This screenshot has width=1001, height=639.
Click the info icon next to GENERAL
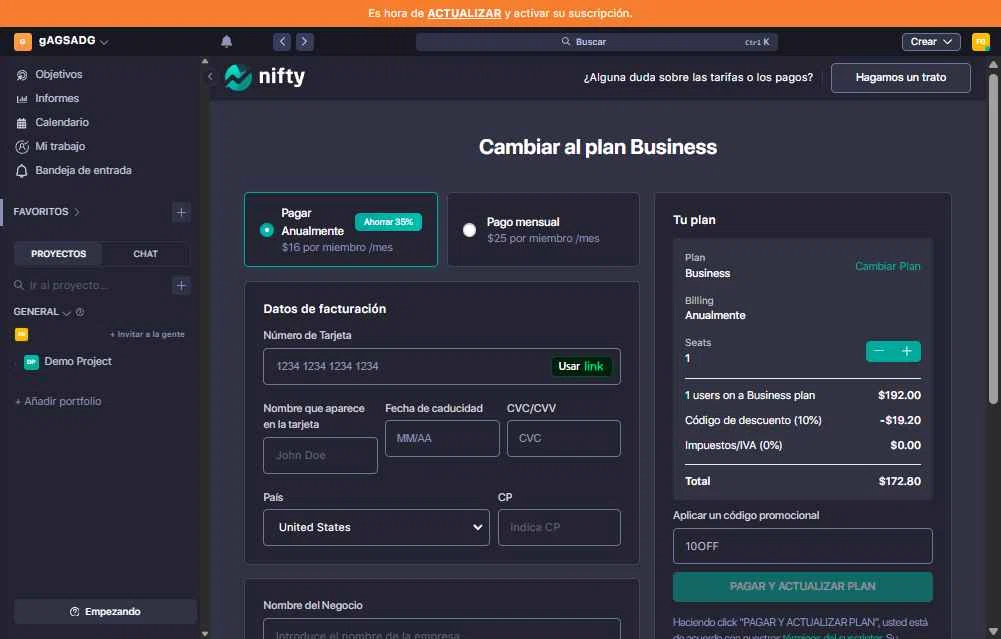pyautogui.click(x=80, y=312)
